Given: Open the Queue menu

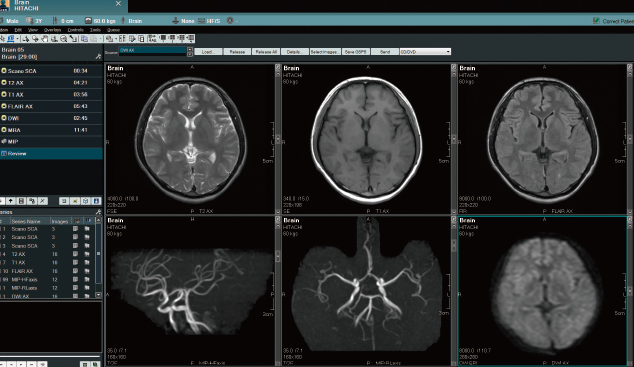Looking at the screenshot, I should pyautogui.click(x=113, y=30).
